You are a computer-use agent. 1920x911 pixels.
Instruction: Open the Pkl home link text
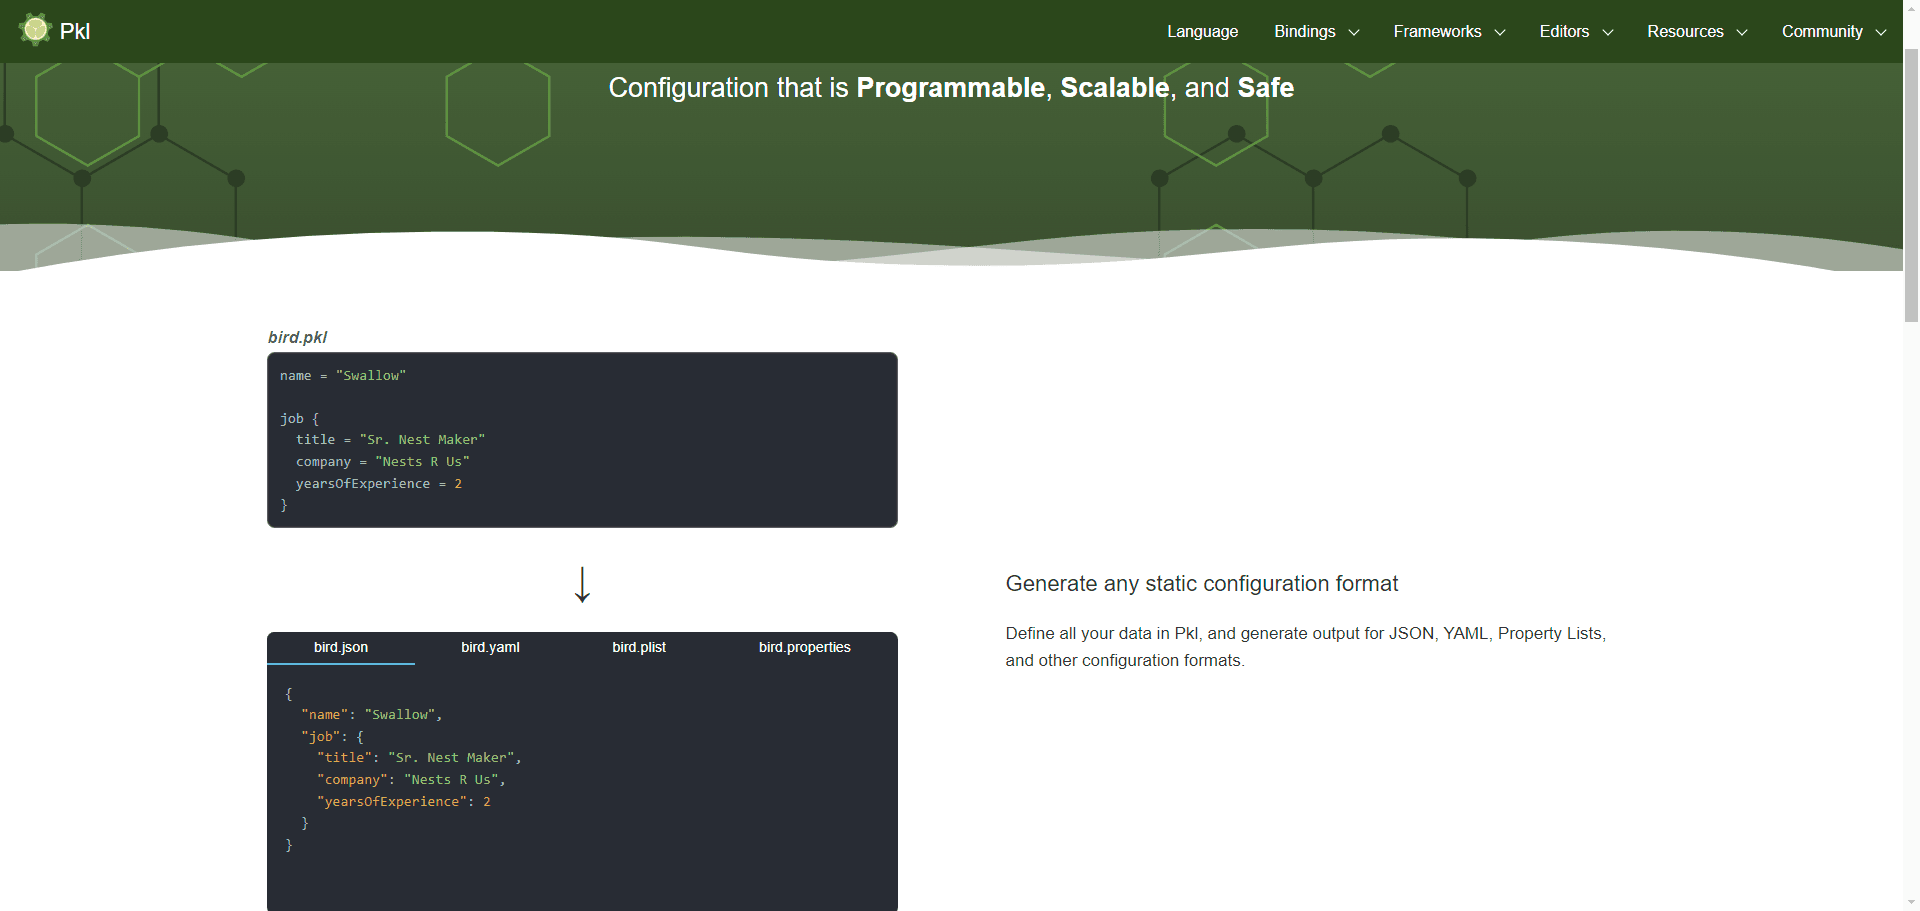pos(75,31)
